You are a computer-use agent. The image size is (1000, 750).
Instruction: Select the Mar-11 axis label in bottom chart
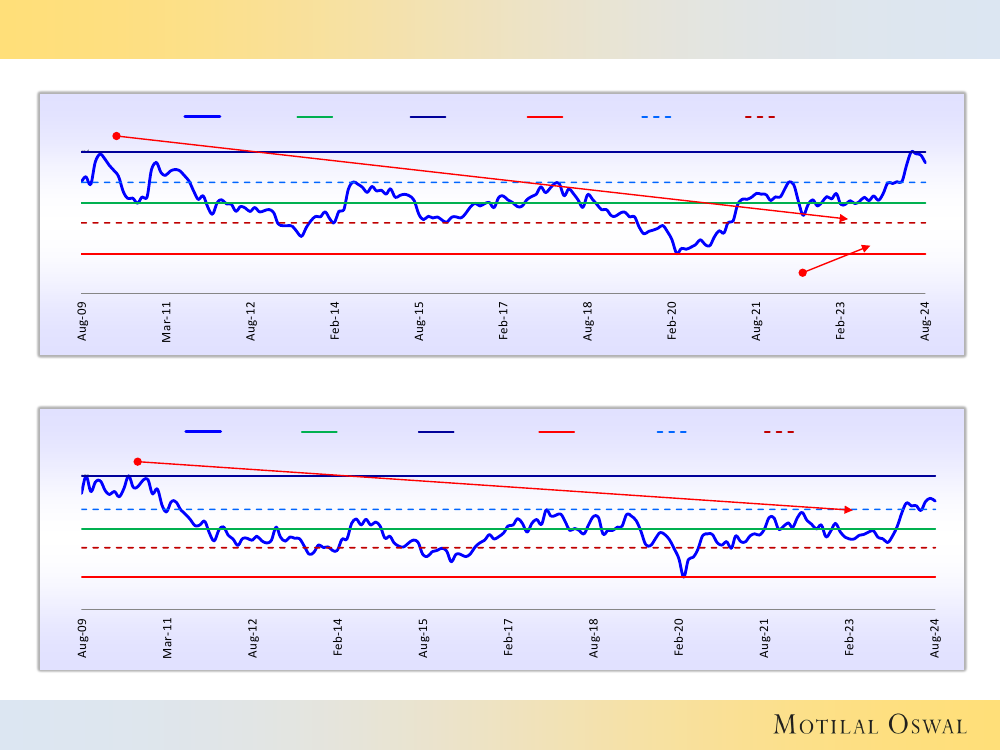click(x=168, y=638)
